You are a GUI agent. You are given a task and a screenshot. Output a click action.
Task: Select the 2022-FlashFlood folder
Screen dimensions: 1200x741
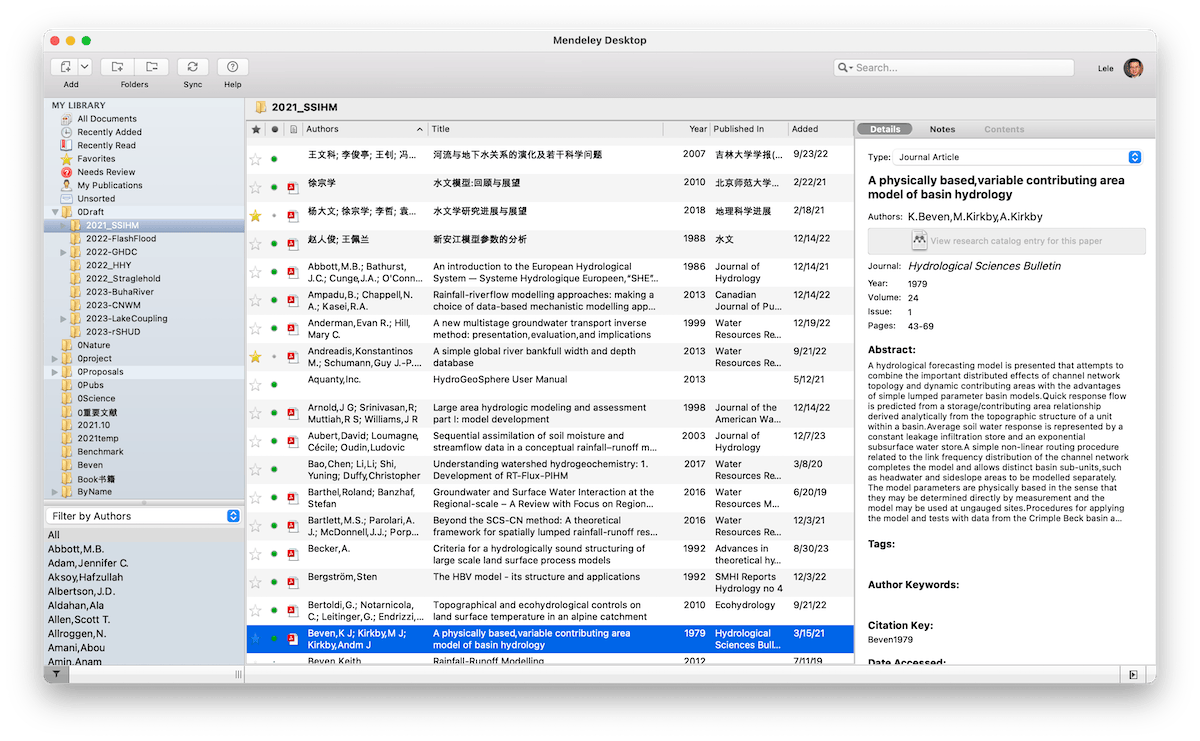[120, 239]
